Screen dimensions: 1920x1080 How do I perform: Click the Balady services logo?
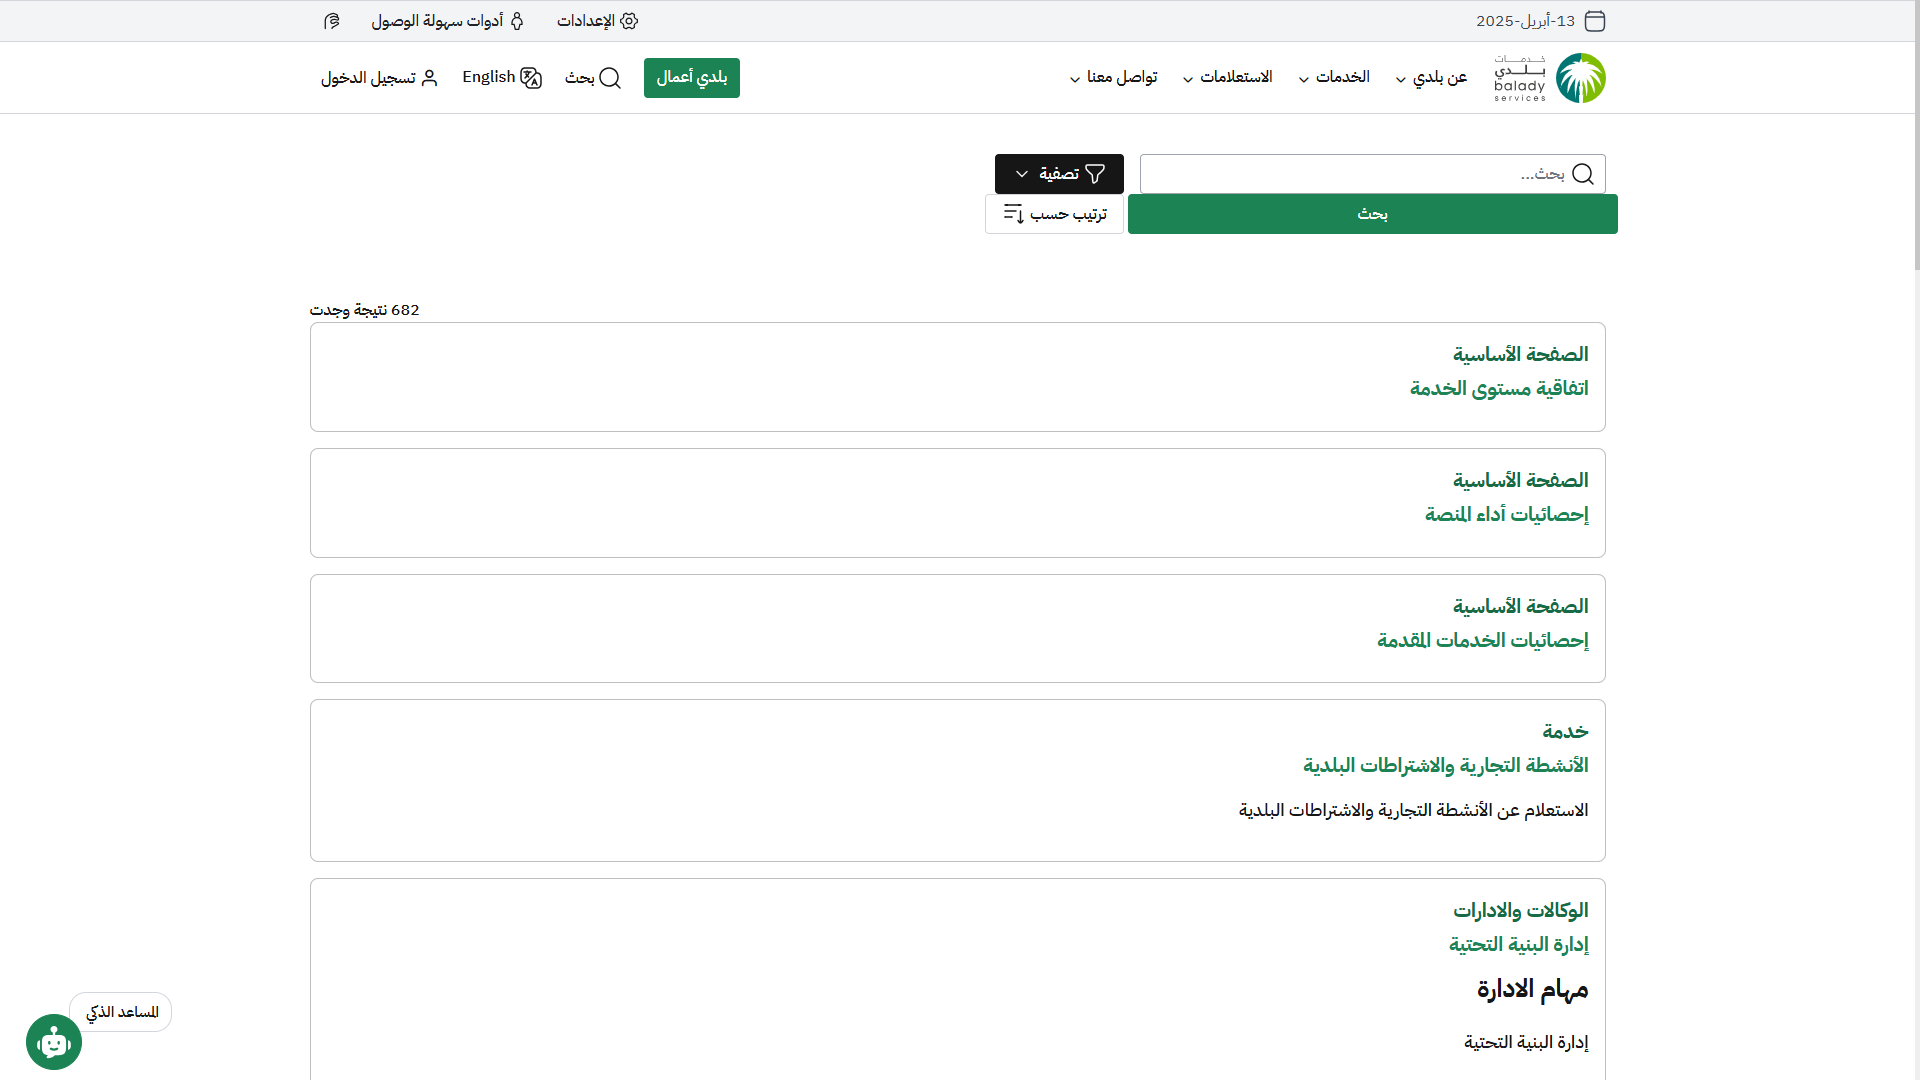(x=1550, y=78)
